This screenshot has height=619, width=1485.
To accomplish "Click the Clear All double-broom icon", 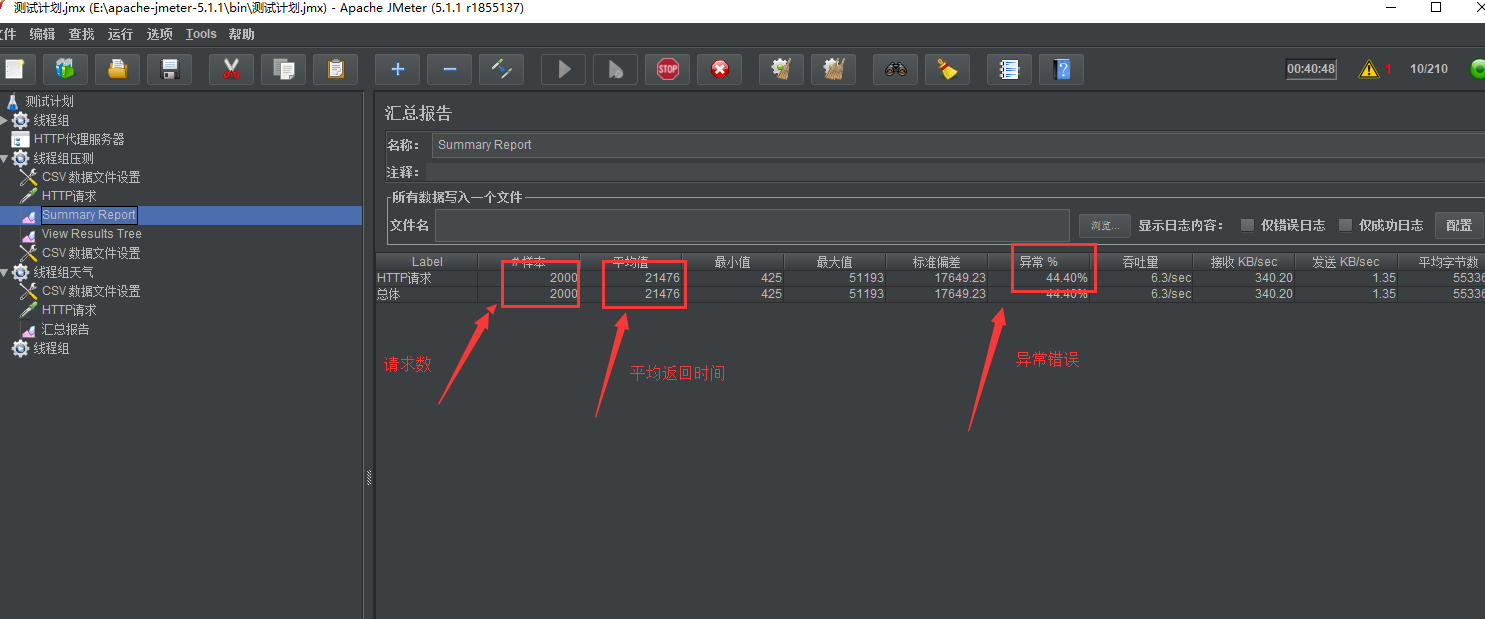I will click(833, 69).
